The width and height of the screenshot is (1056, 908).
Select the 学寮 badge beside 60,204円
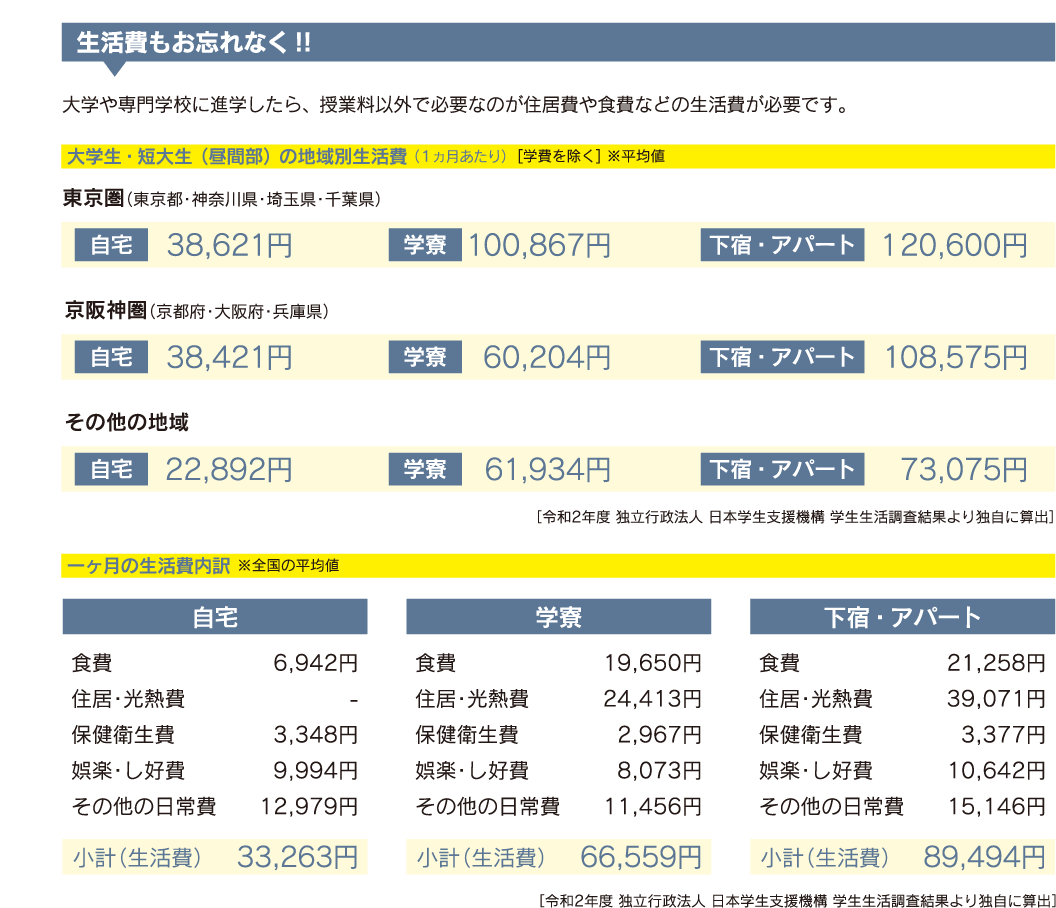[425, 357]
